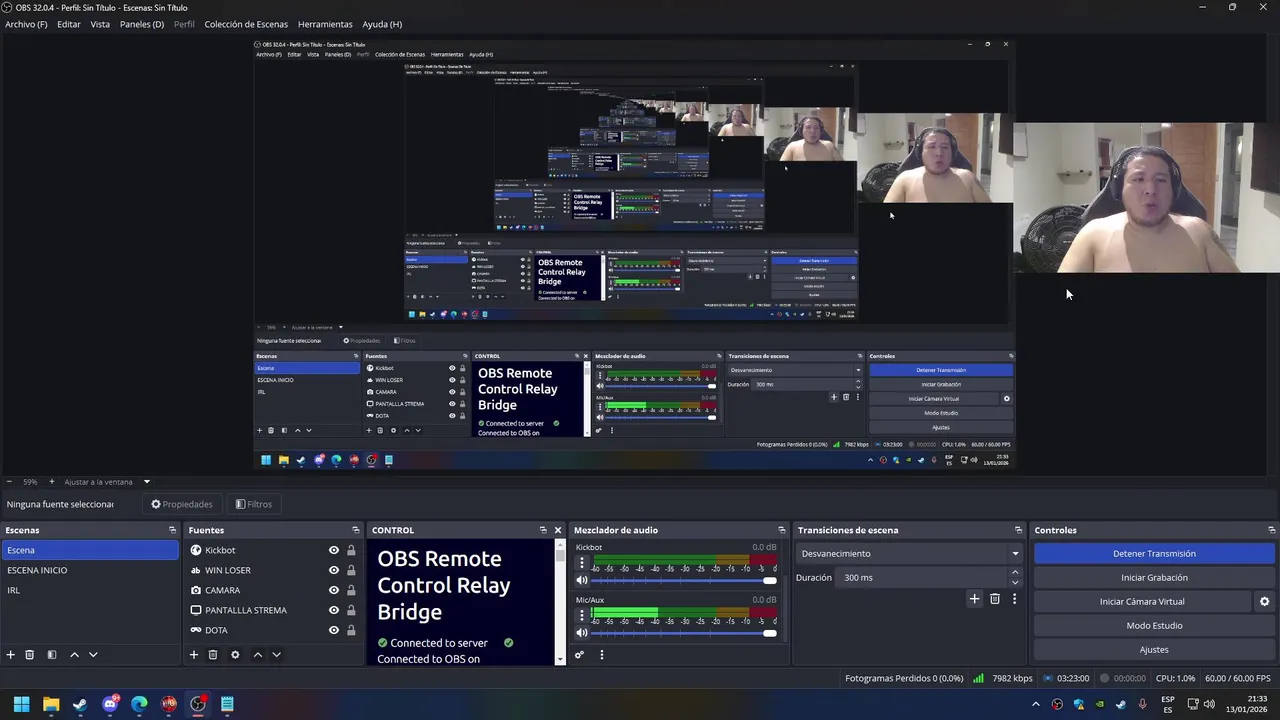Open Archivo menu
The width and height of the screenshot is (1280, 720).
26,24
